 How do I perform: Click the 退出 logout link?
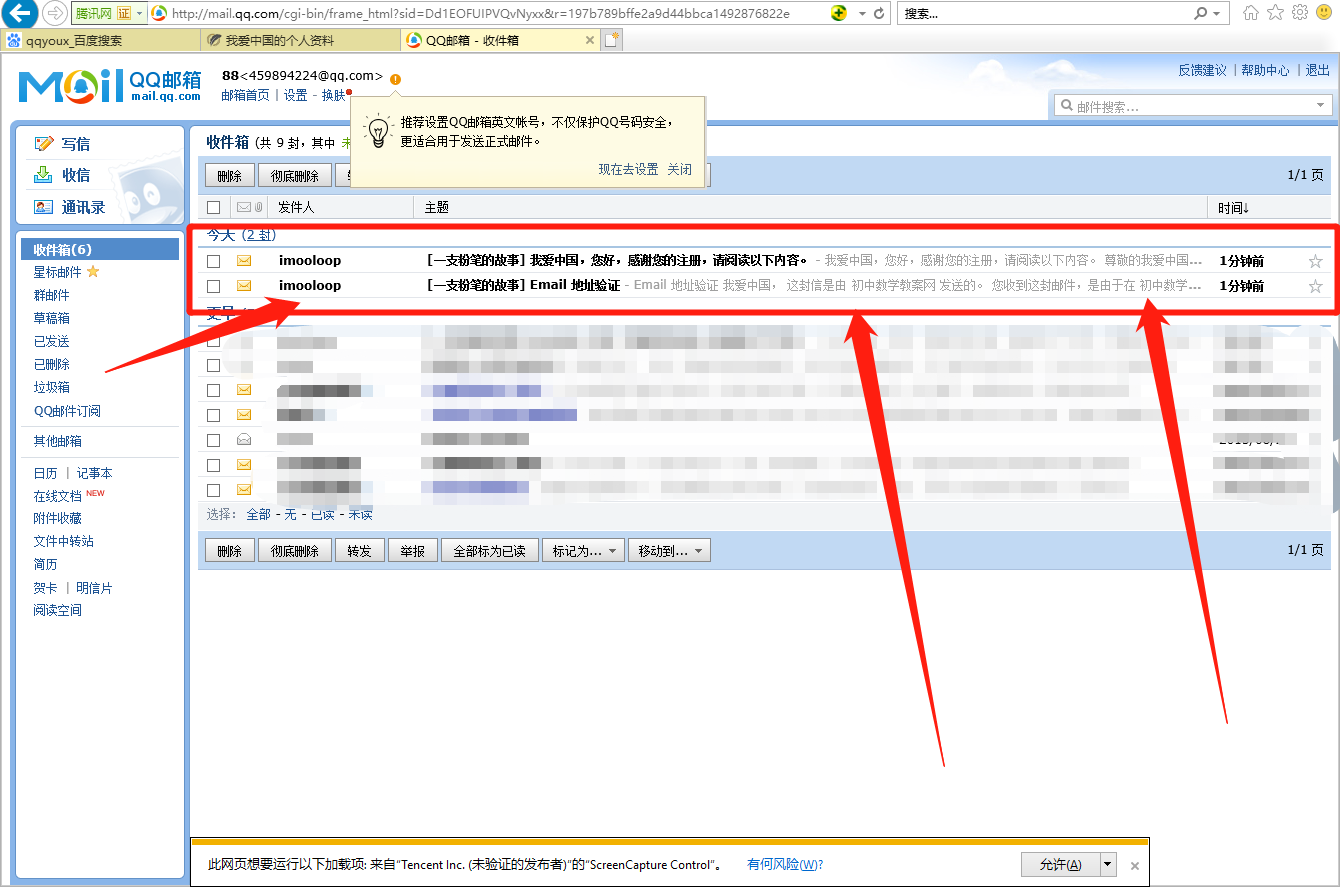pos(1317,70)
